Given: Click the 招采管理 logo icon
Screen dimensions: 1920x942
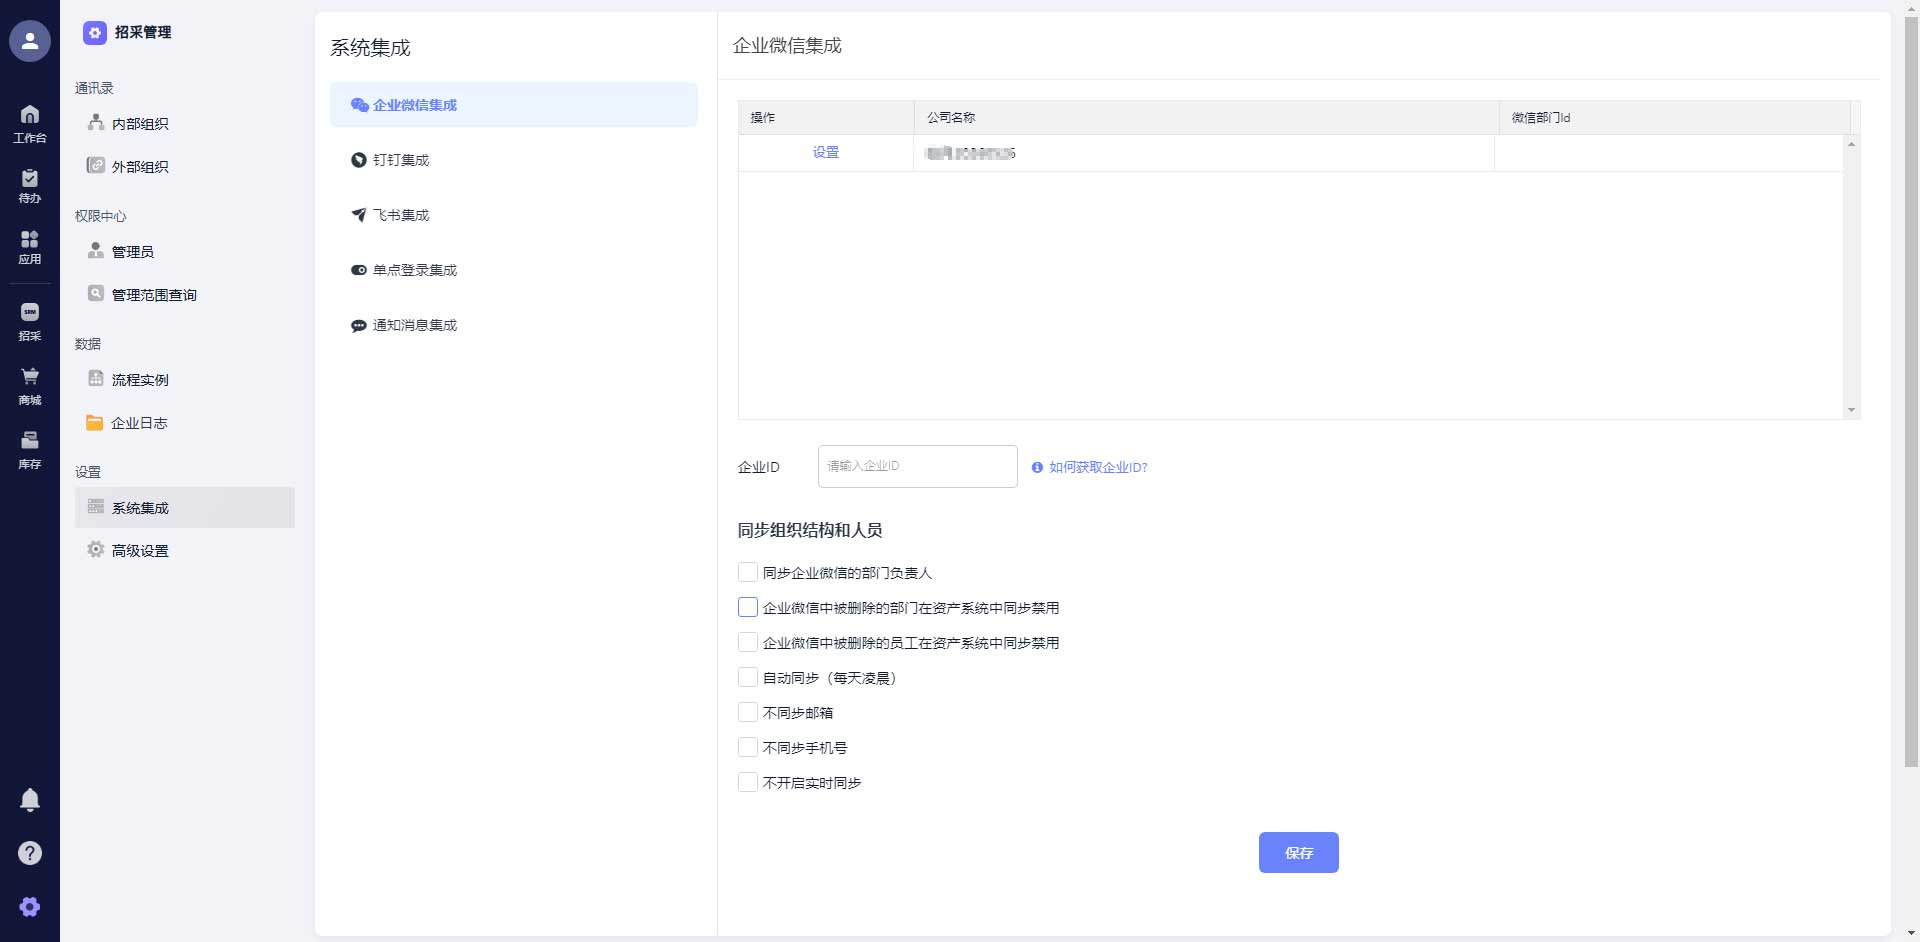Looking at the screenshot, I should pyautogui.click(x=95, y=33).
